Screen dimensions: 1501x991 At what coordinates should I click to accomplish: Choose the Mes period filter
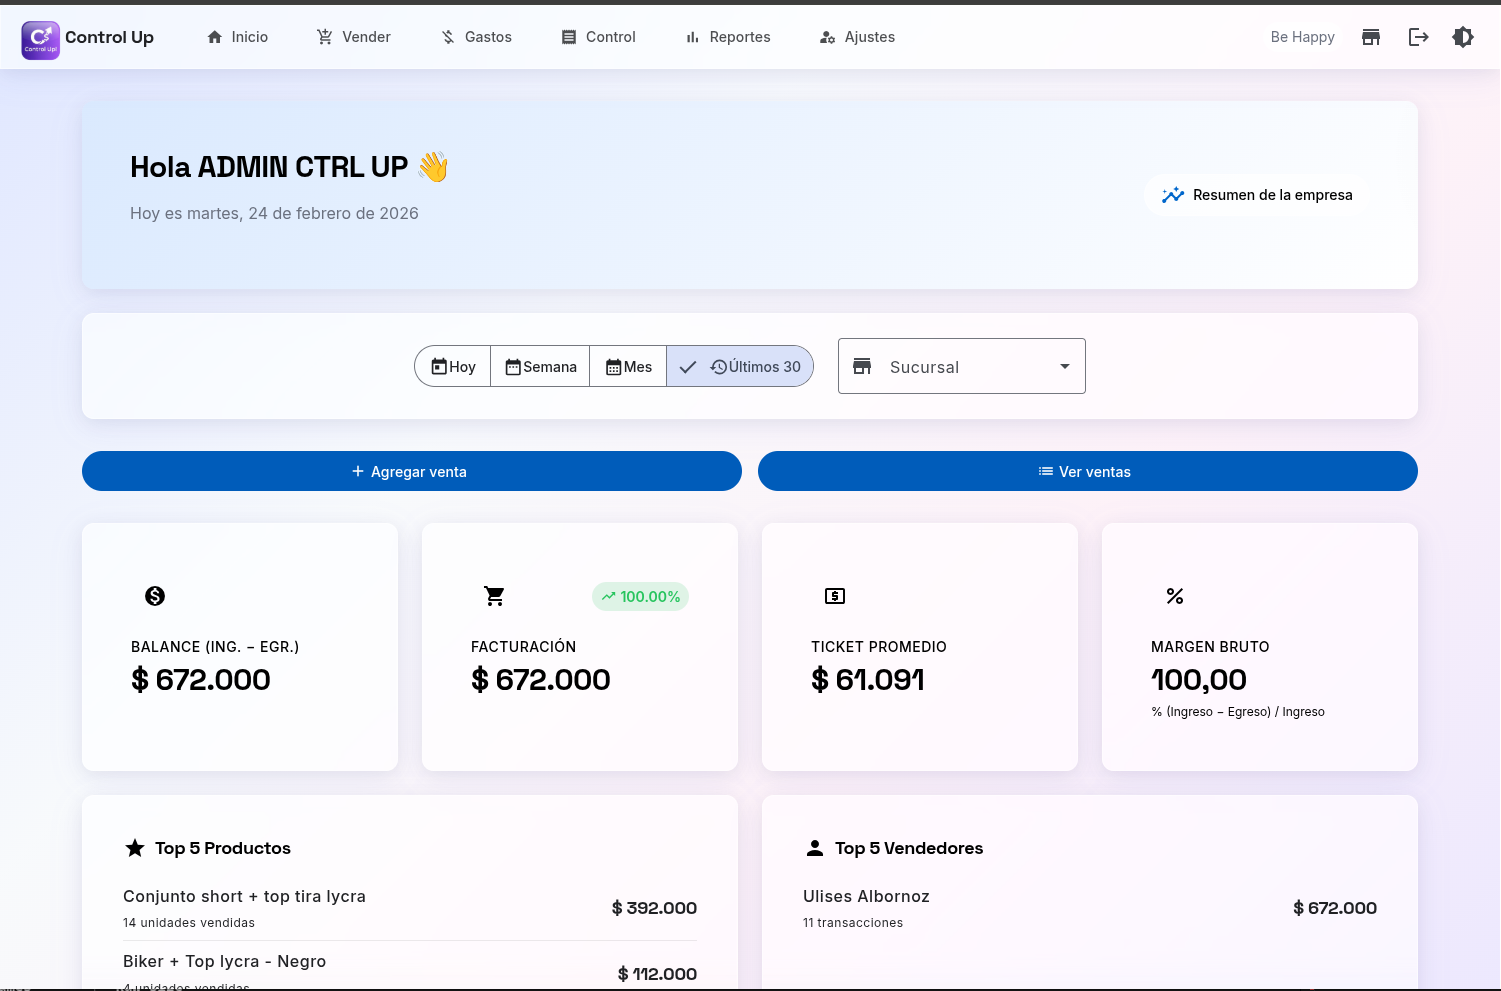[629, 367]
